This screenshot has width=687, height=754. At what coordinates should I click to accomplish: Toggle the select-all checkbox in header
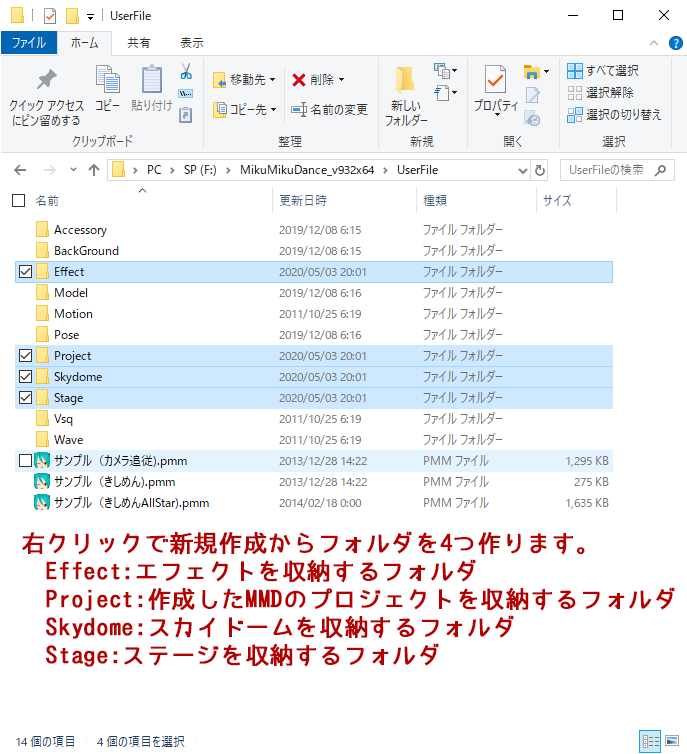pyautogui.click(x=18, y=201)
